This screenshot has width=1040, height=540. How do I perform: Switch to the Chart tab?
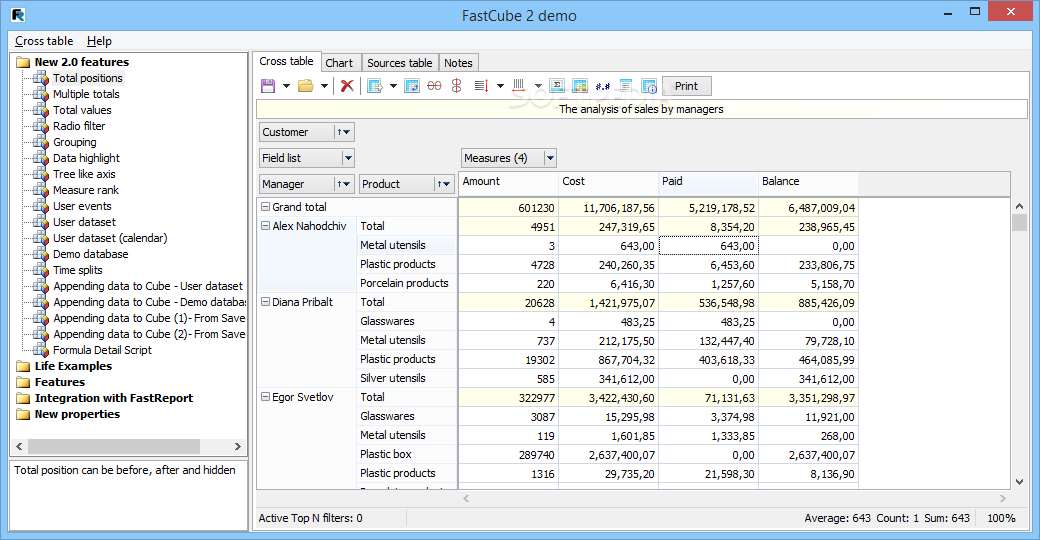coord(339,63)
